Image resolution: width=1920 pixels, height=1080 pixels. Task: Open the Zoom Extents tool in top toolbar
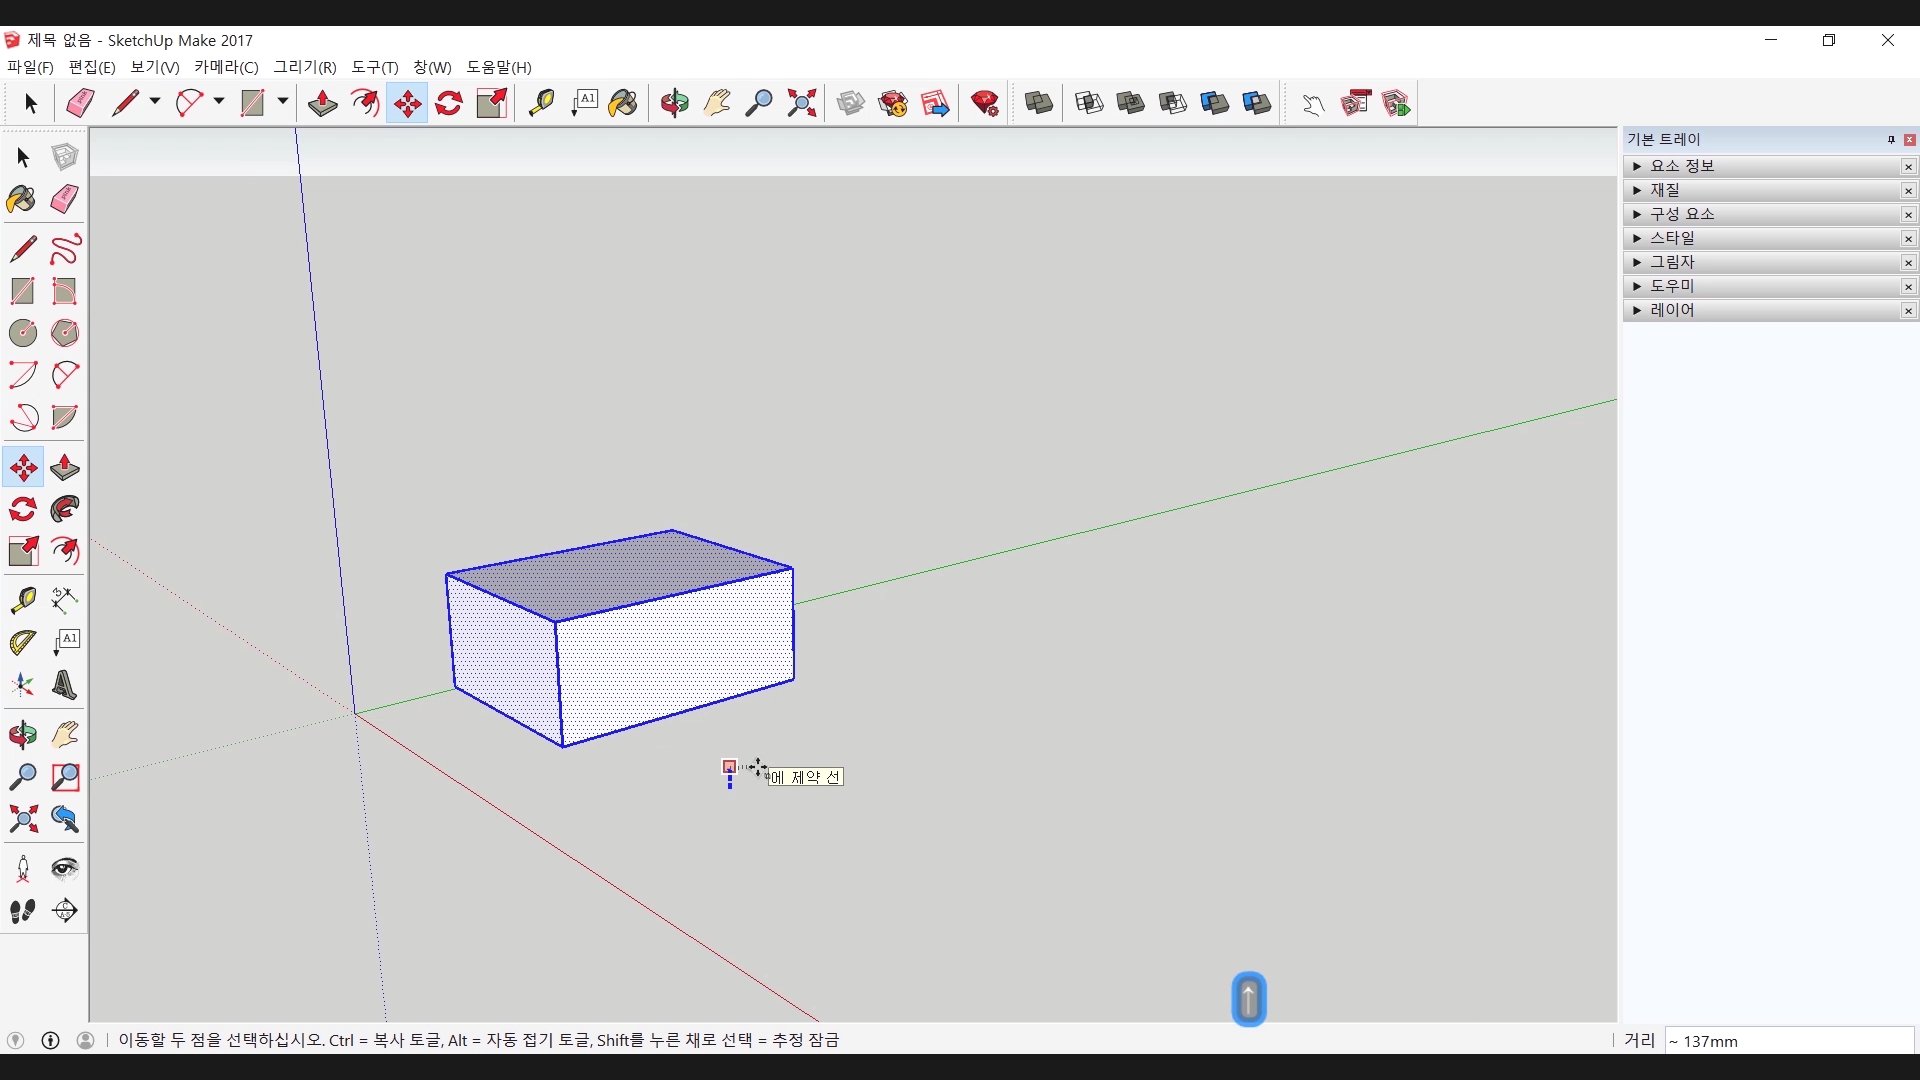801,103
